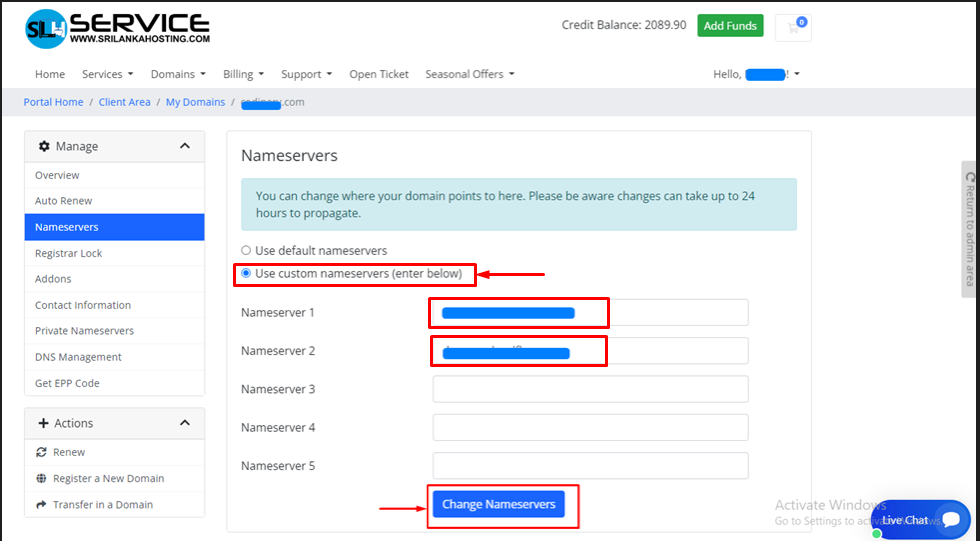Click the SLH Service logo
980x541 pixels.
(118, 29)
